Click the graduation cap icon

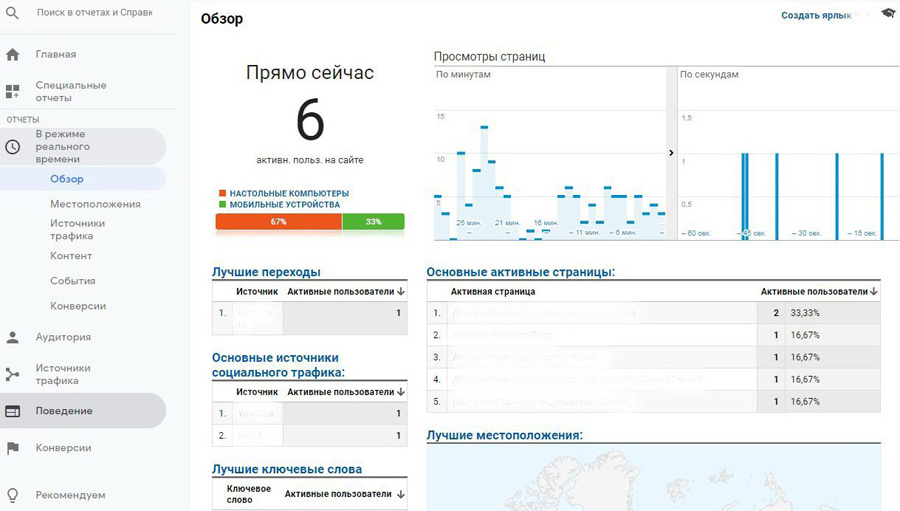click(888, 13)
